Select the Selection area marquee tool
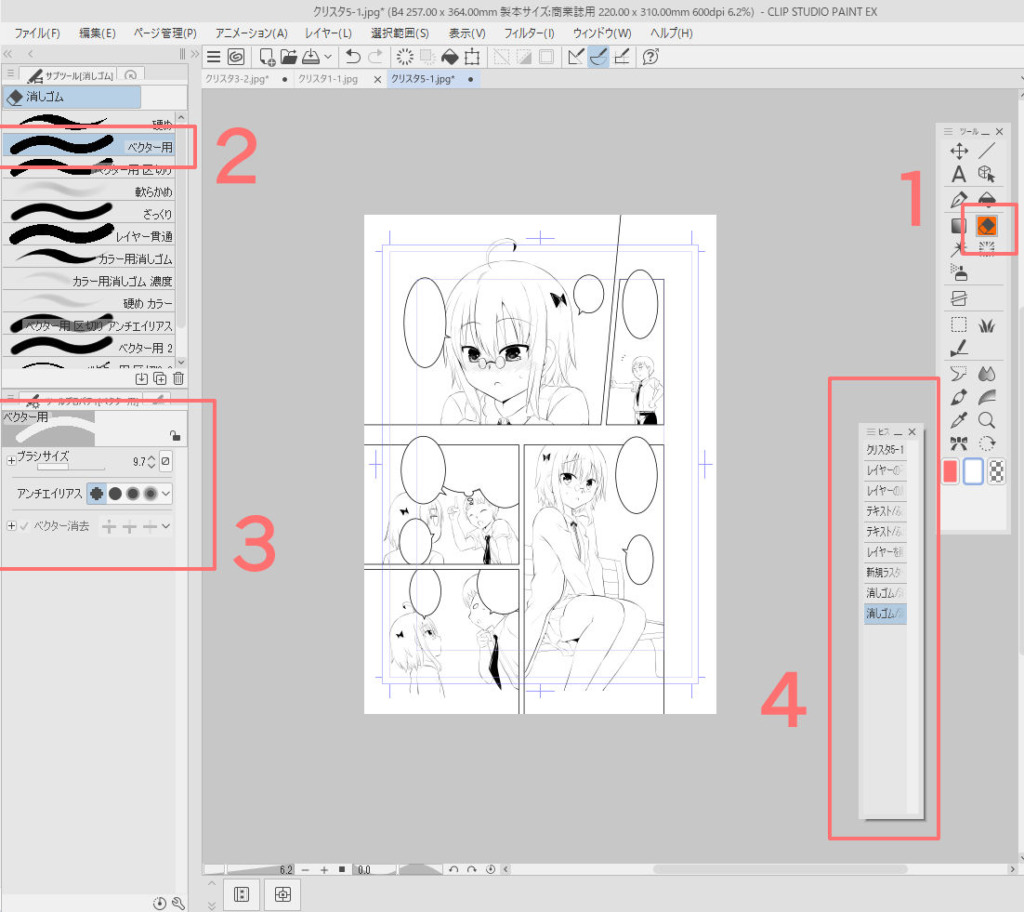 click(959, 325)
